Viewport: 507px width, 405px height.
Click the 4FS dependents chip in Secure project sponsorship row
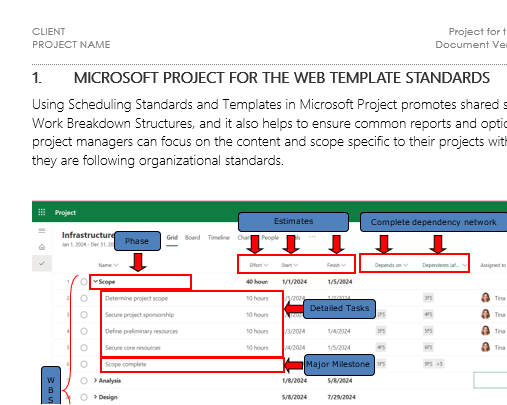coord(428,314)
